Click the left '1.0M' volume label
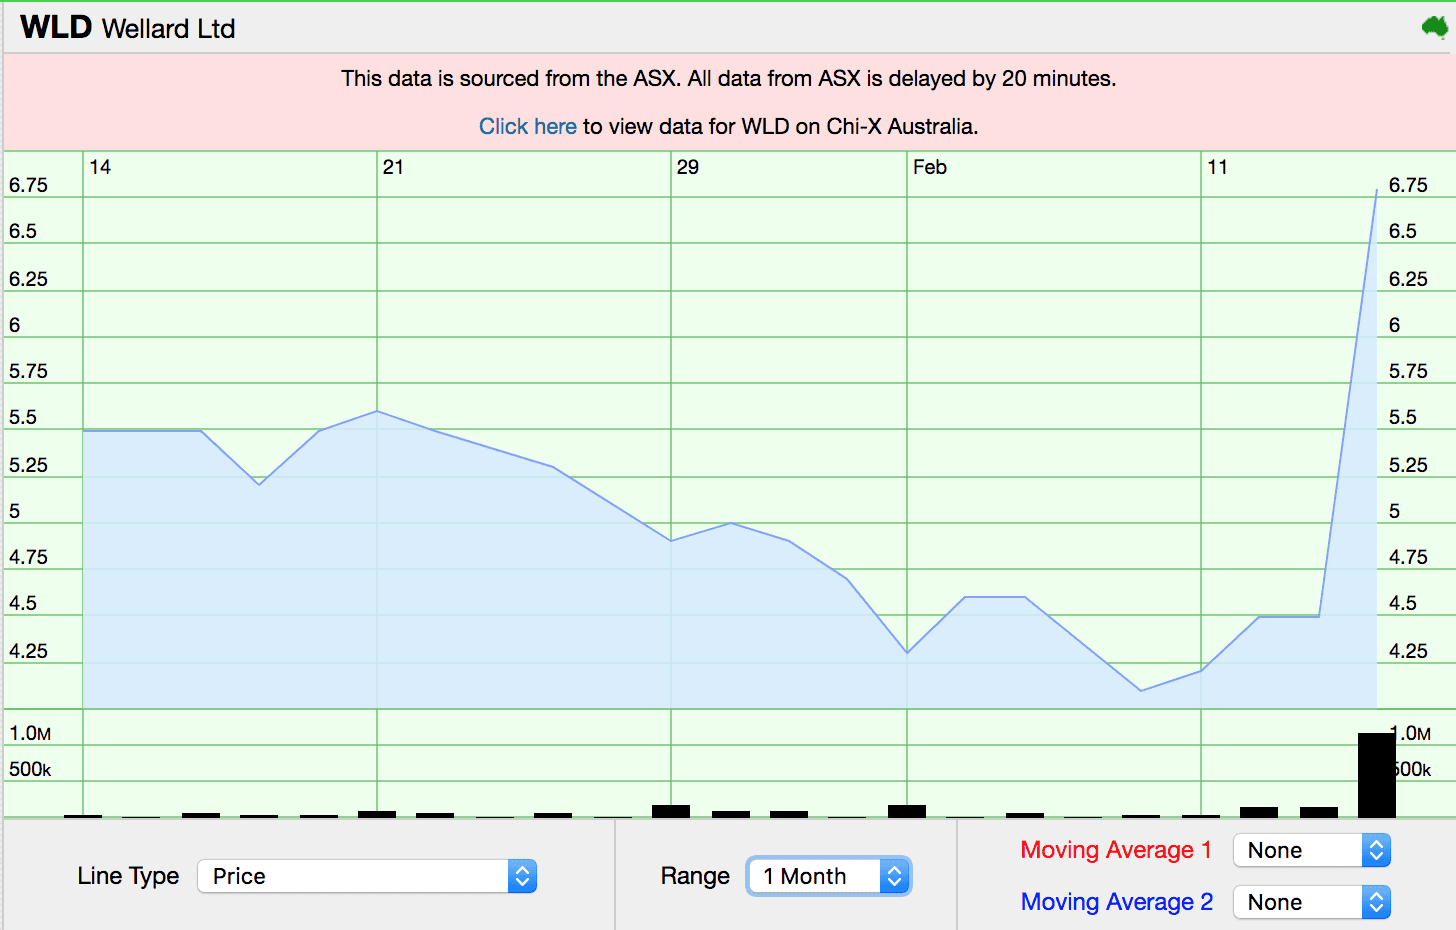1456x930 pixels. pyautogui.click(x=30, y=733)
